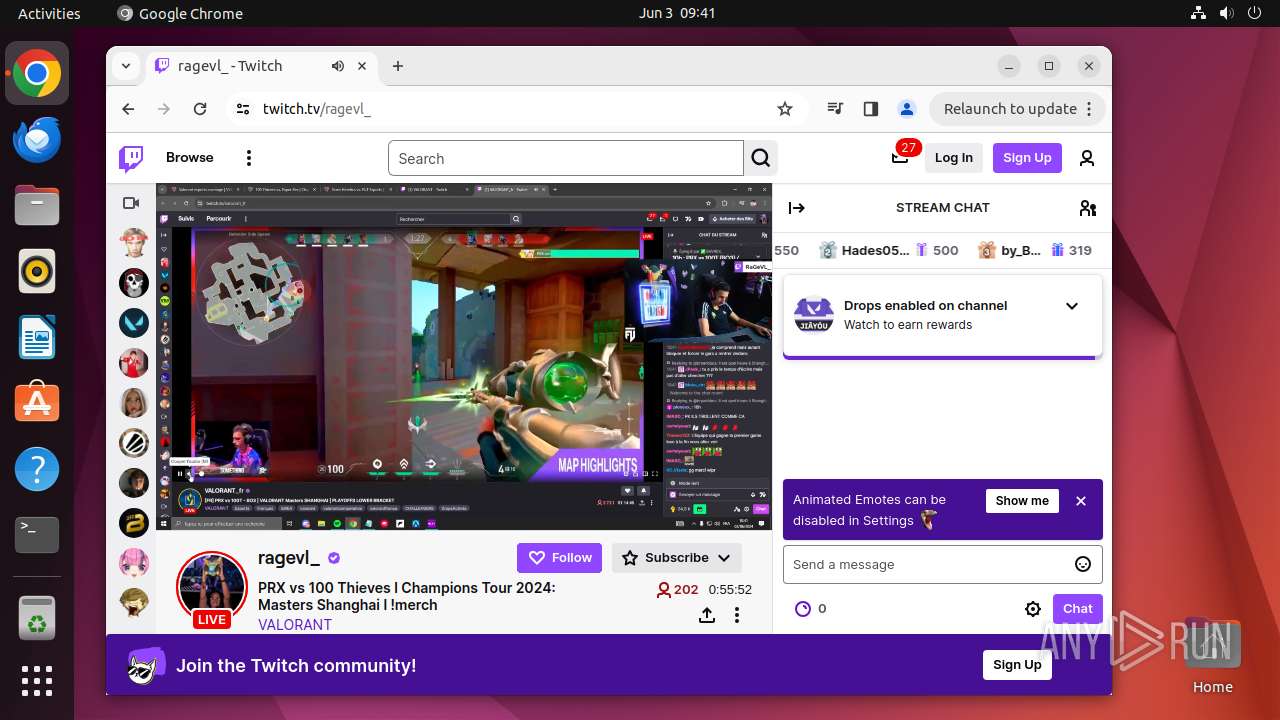This screenshot has height=720, width=1280.
Task: Open Google Chrome app menu in top bar
Action: (180, 13)
